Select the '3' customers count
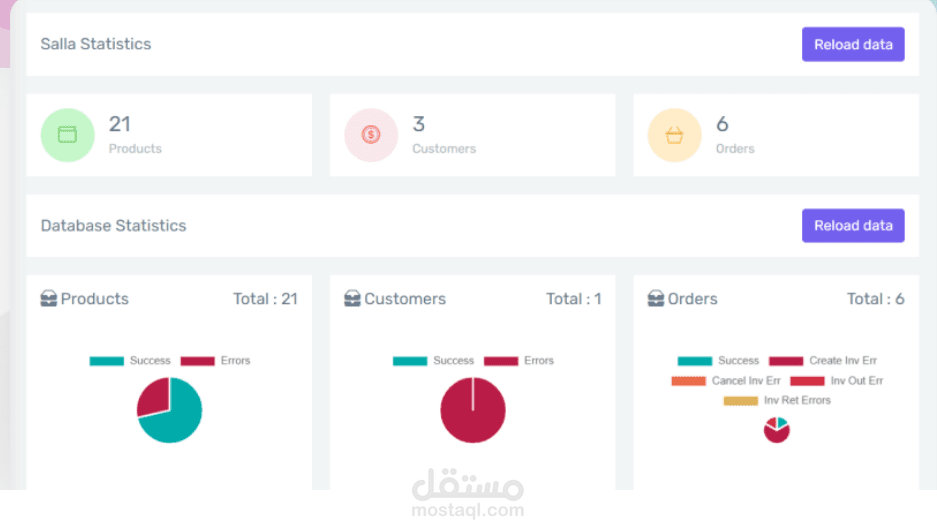This screenshot has height=531, width=937. click(x=418, y=124)
